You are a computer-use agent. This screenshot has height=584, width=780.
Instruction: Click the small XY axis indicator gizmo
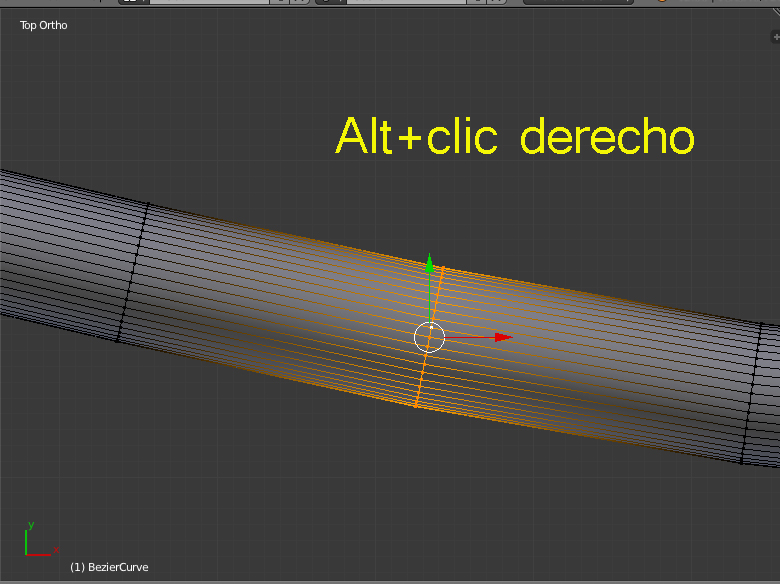[41, 539]
